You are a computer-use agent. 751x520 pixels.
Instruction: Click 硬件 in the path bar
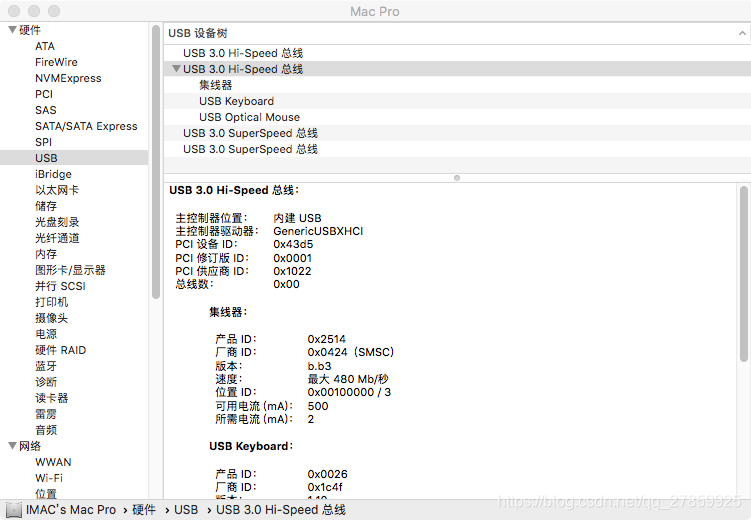[144, 510]
